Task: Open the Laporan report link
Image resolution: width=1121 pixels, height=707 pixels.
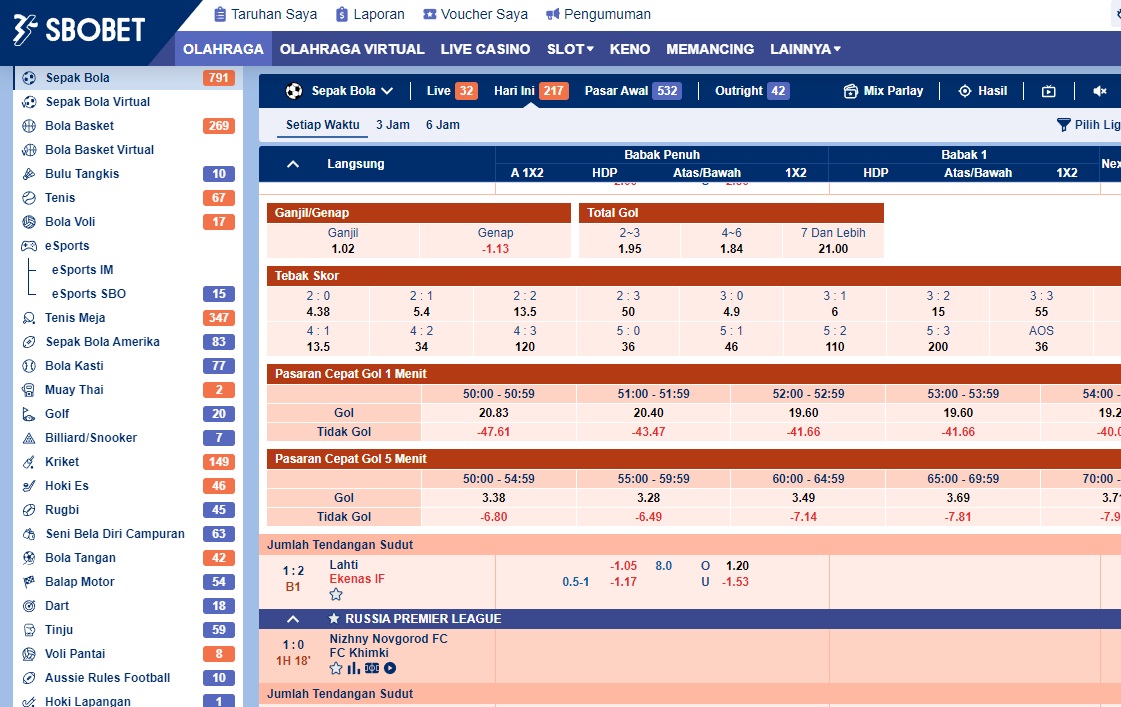Action: 370,14
